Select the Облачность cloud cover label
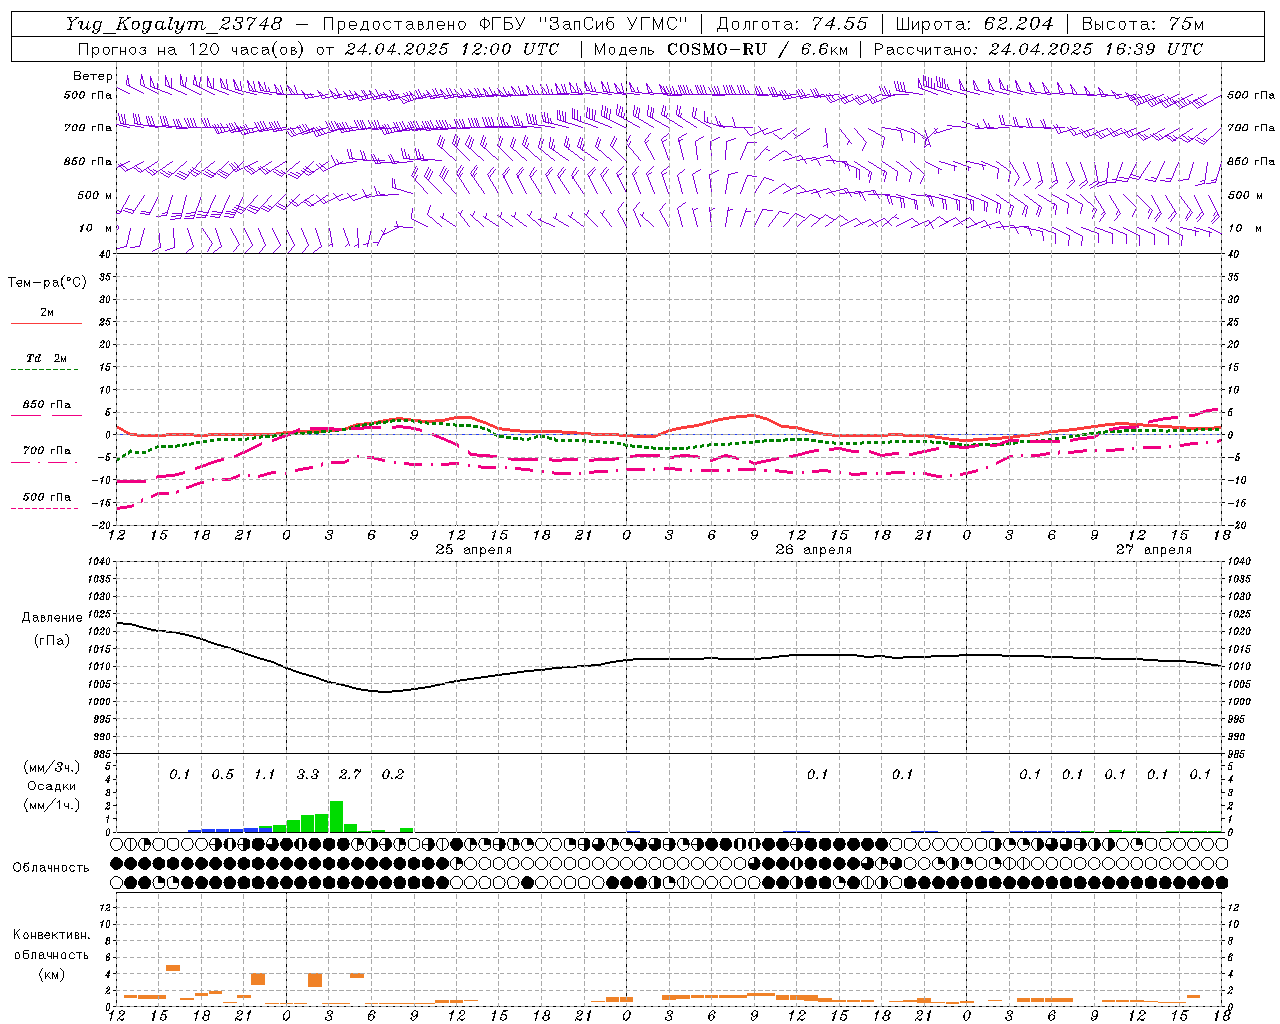1280x1024 pixels. pyautogui.click(x=51, y=867)
